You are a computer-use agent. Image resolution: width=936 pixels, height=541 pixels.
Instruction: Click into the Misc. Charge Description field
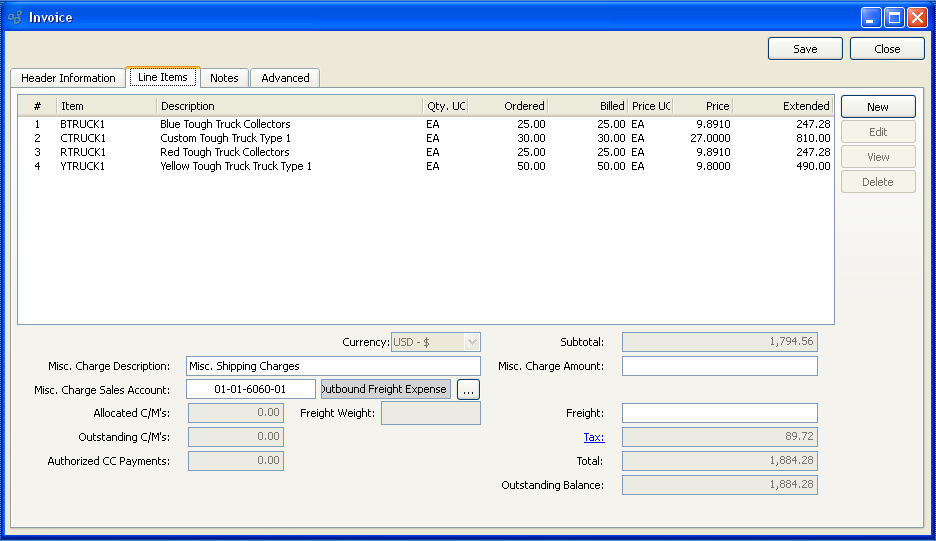point(333,366)
